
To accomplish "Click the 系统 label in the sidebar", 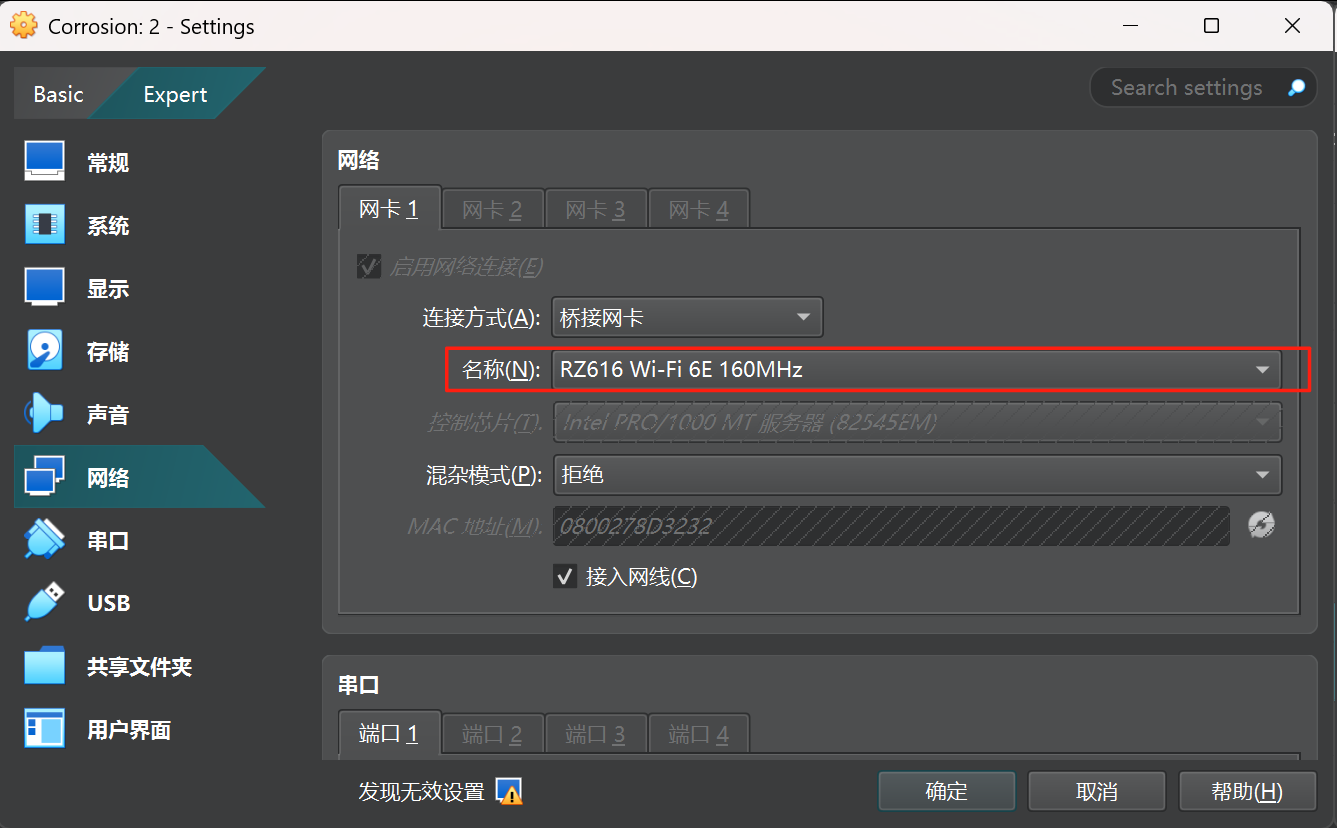I will pos(108,226).
